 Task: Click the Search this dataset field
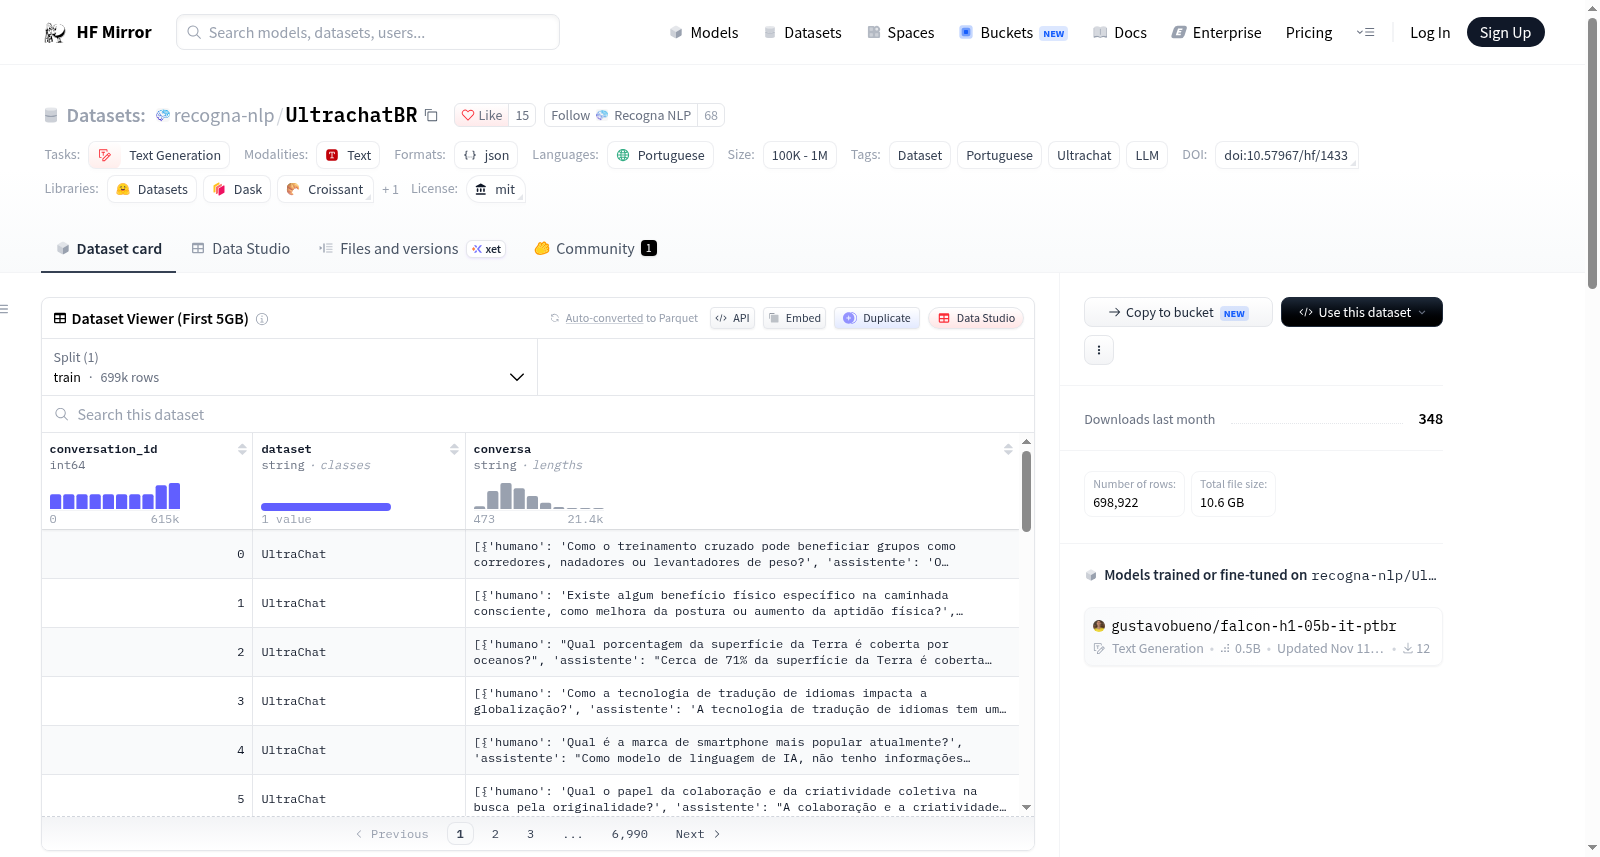coord(538,415)
